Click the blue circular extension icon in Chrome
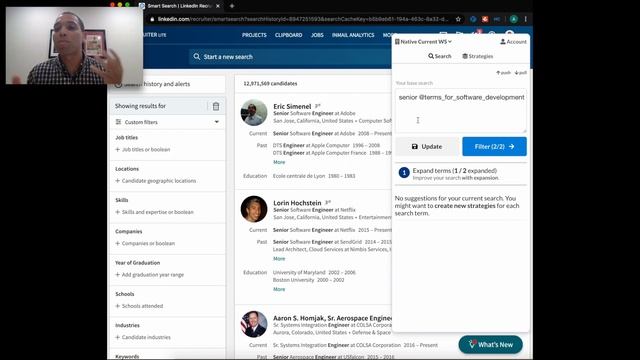This screenshot has height=360, width=640. (473, 19)
